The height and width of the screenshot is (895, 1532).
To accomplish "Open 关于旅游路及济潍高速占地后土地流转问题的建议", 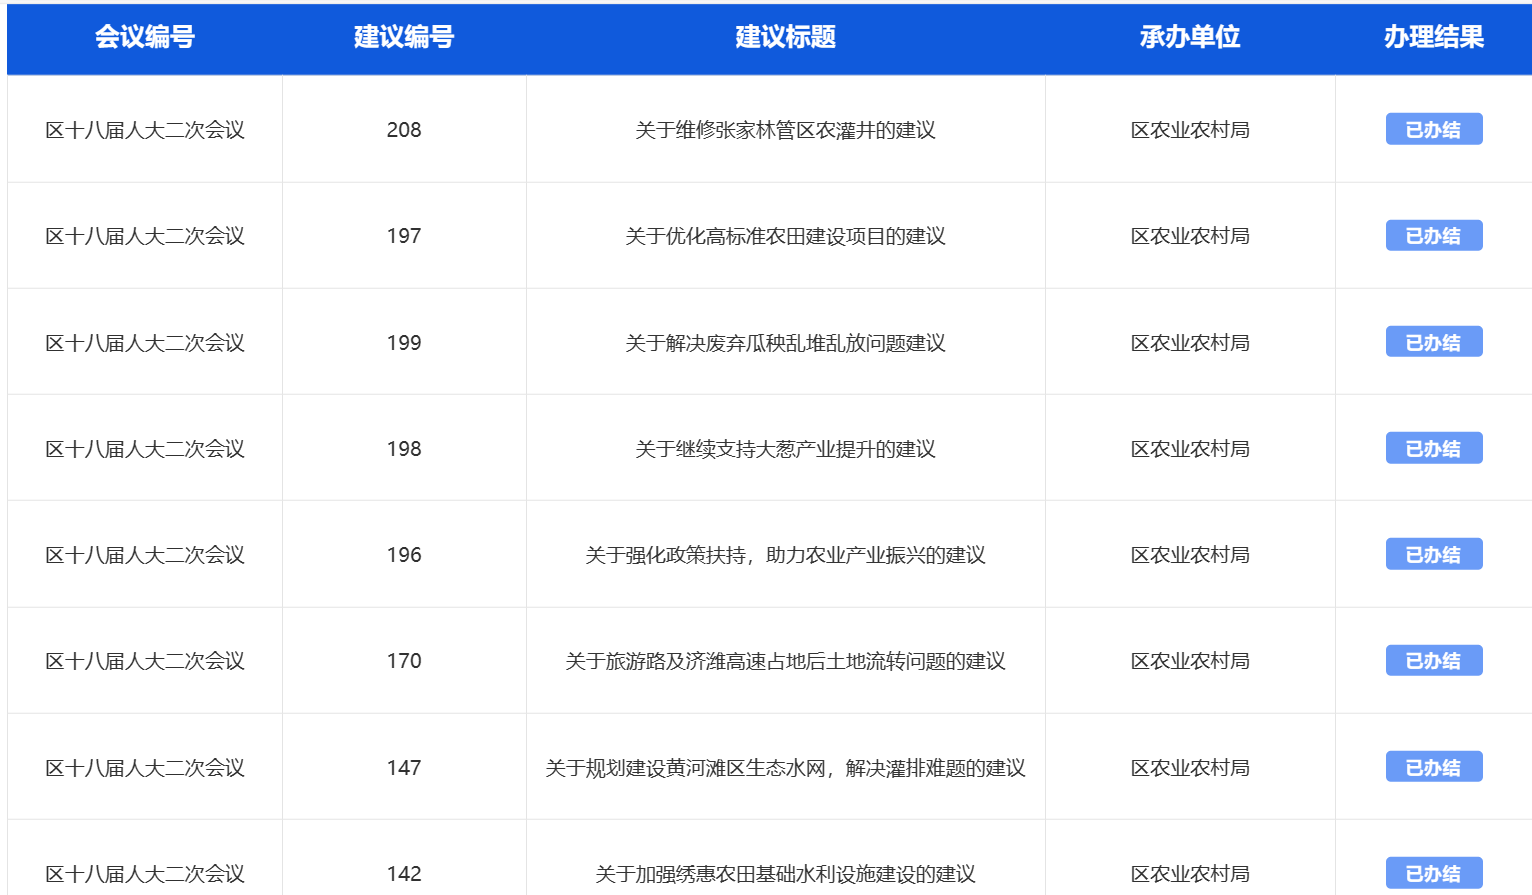I will click(785, 661).
